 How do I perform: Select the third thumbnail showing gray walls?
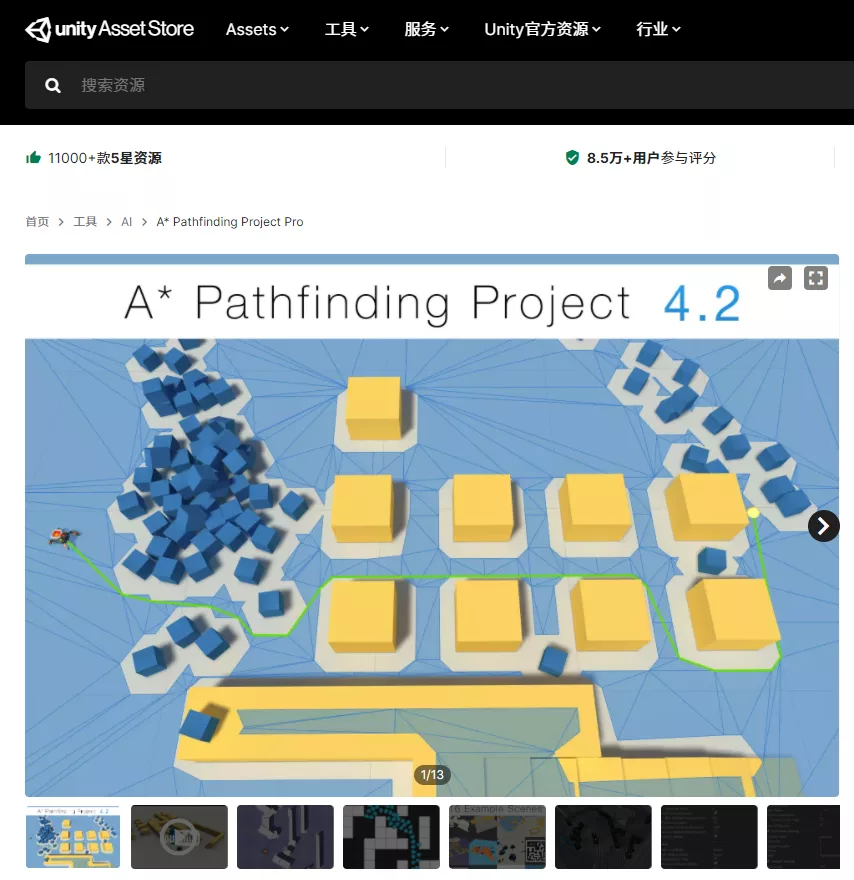285,837
